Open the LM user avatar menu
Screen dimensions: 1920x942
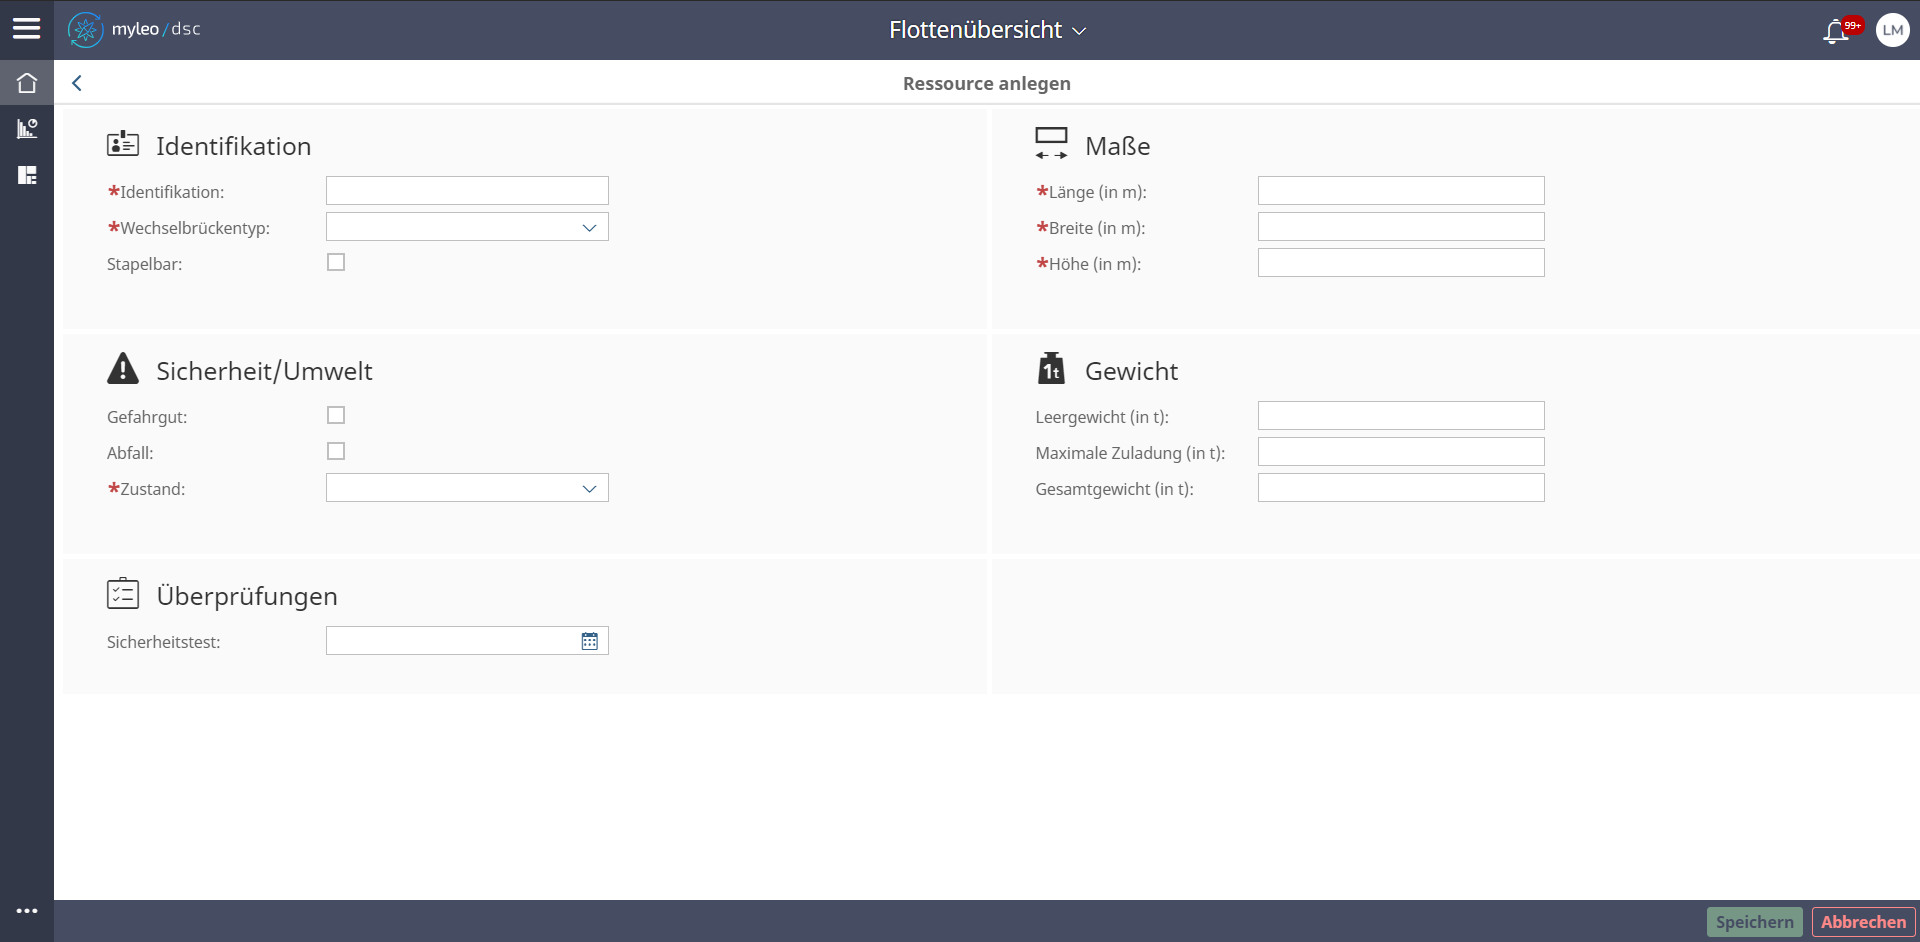1892,30
